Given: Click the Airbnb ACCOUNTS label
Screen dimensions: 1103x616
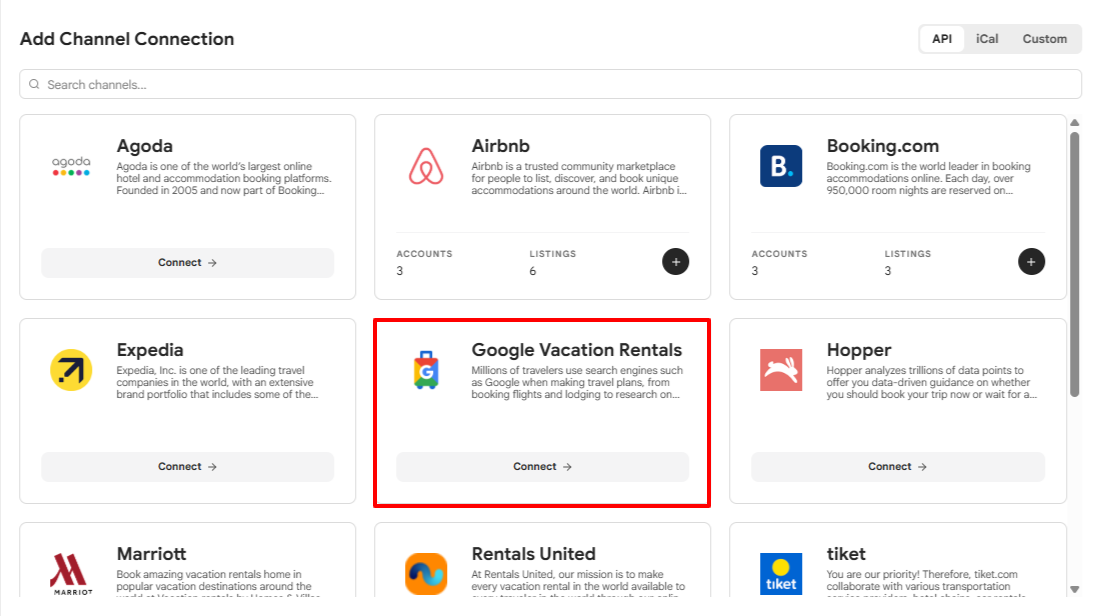Looking at the screenshot, I should point(424,254).
